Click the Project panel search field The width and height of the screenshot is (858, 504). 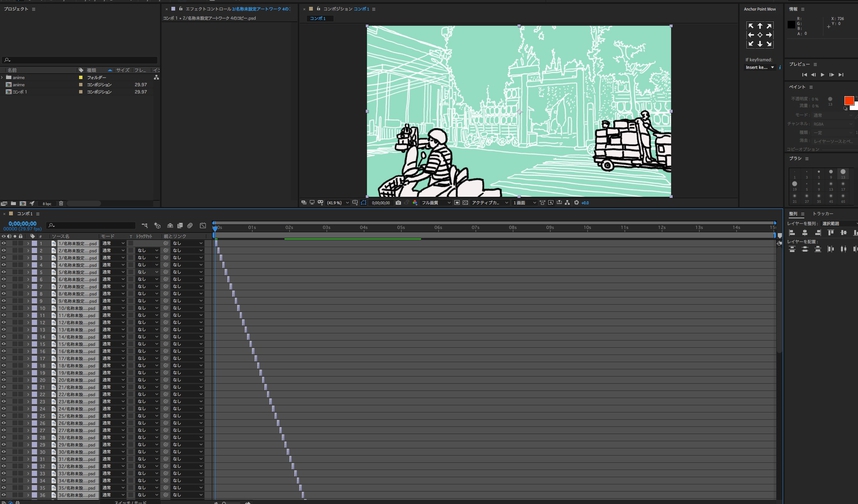point(80,60)
